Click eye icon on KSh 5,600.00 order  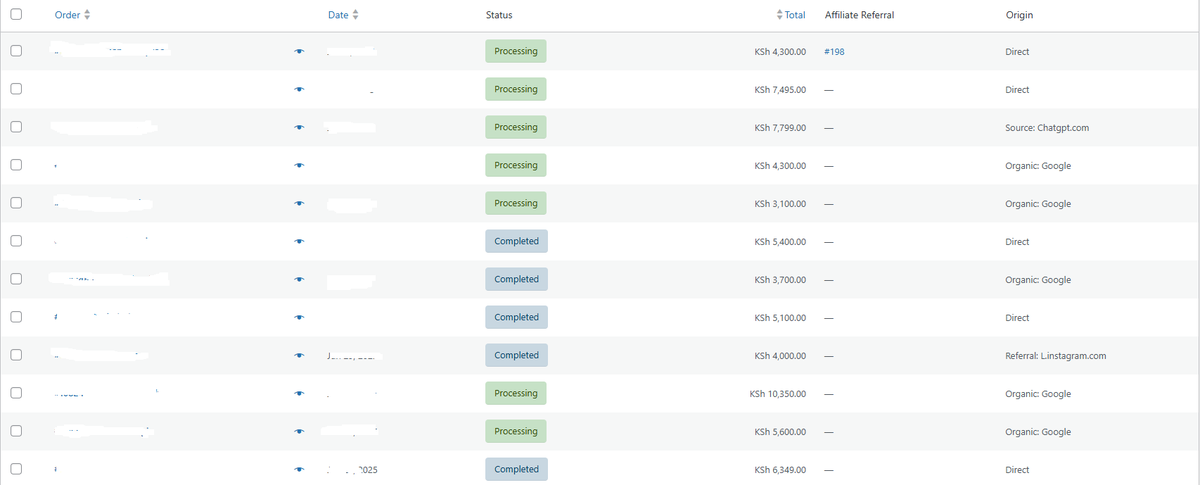[x=299, y=431]
